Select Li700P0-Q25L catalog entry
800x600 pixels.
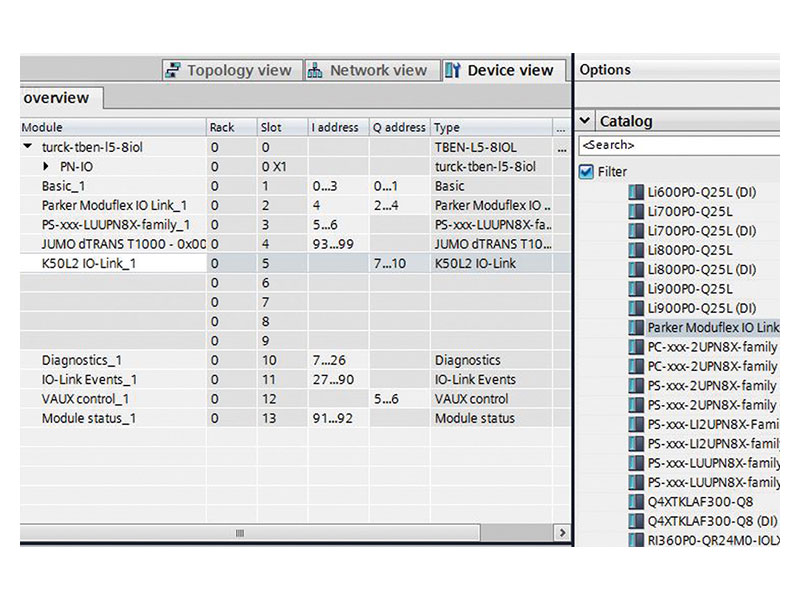point(690,211)
